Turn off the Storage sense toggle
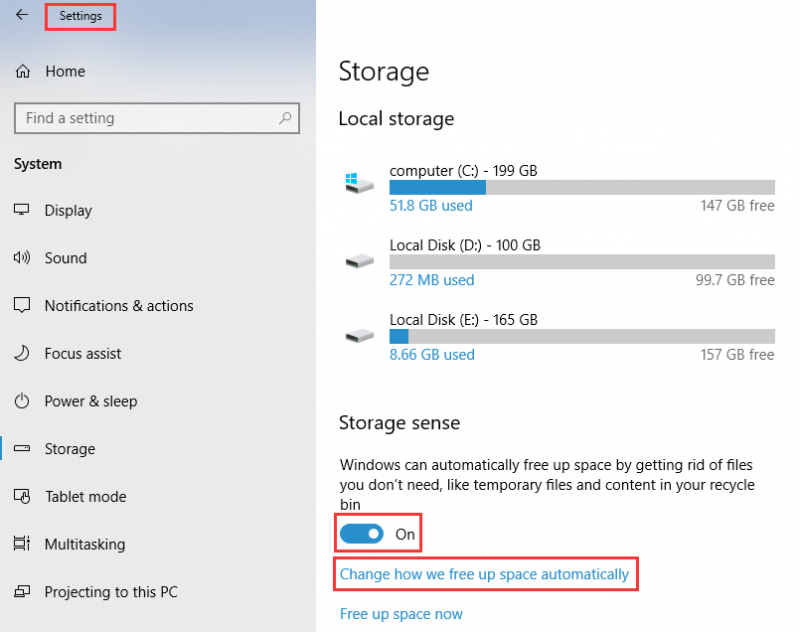The width and height of the screenshot is (800, 632). click(362, 534)
